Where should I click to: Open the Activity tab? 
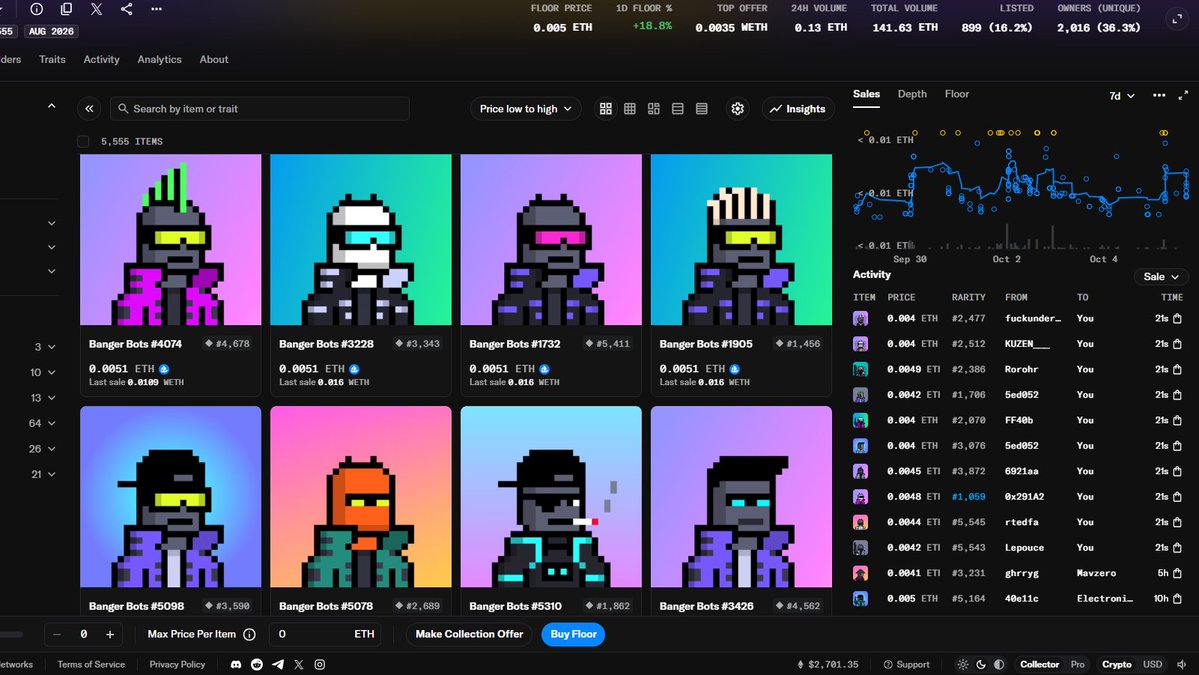[x=102, y=59]
